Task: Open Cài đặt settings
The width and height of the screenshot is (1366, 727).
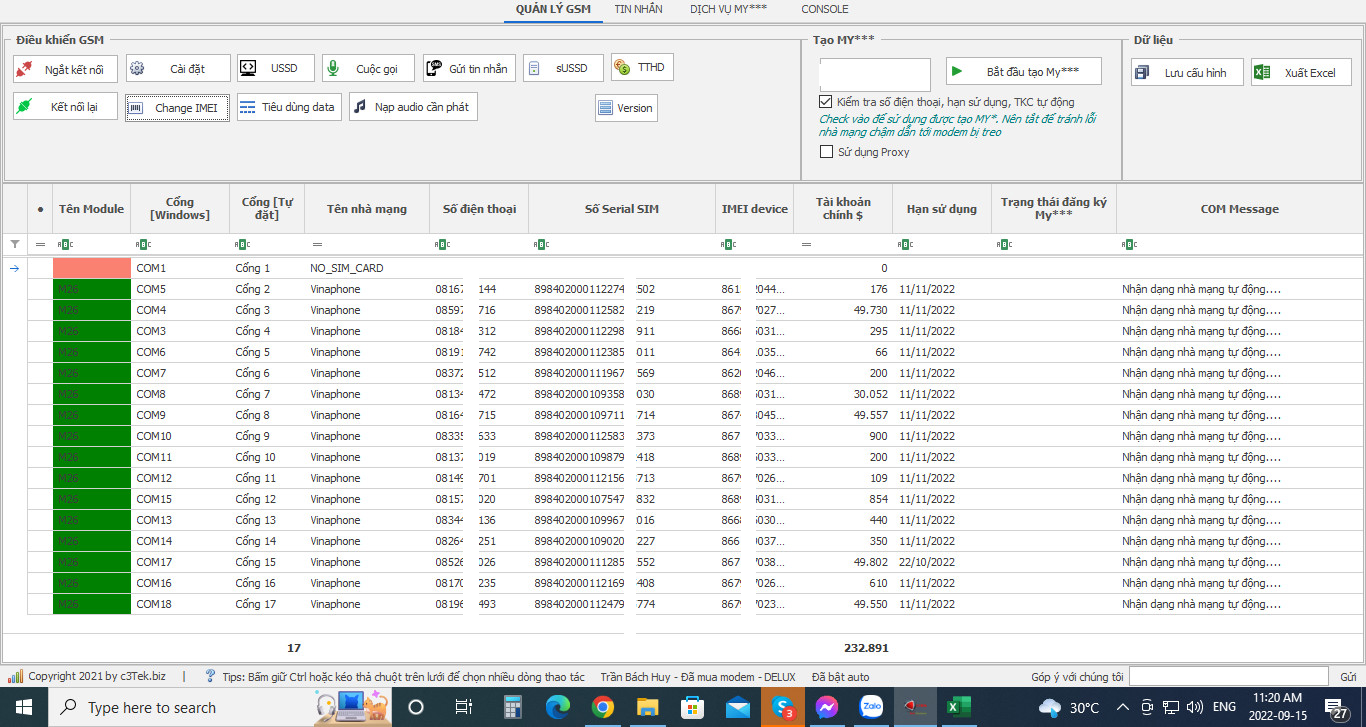Action: [178, 69]
